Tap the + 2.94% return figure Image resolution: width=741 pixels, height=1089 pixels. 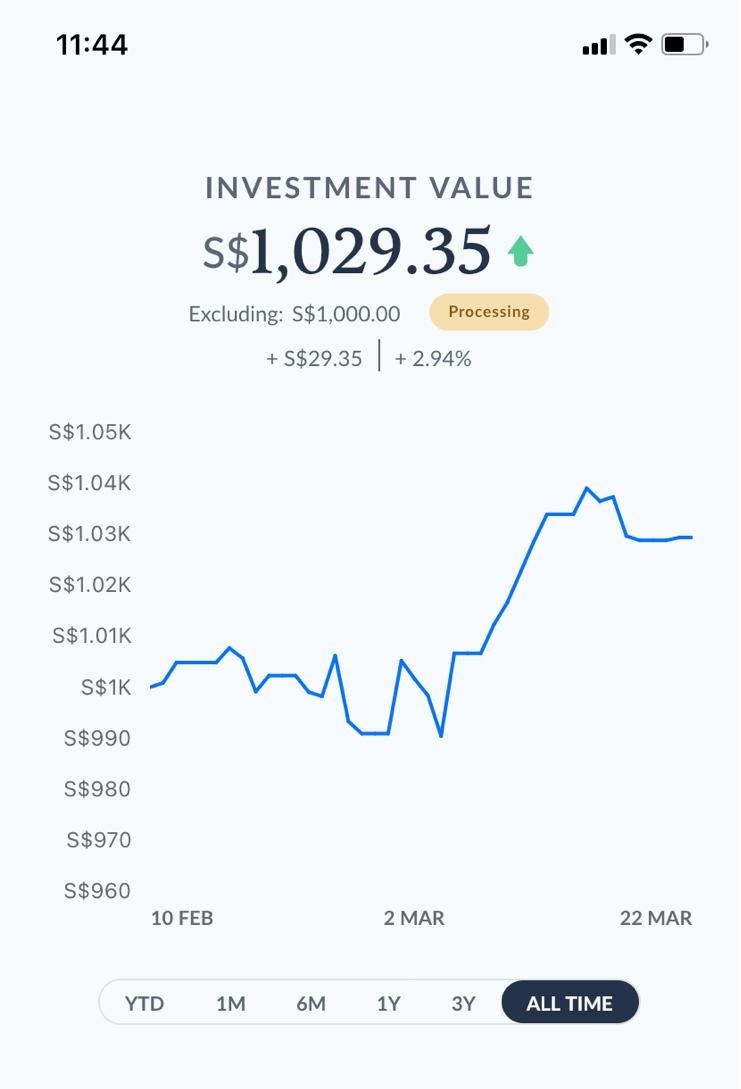pyautogui.click(x=433, y=358)
